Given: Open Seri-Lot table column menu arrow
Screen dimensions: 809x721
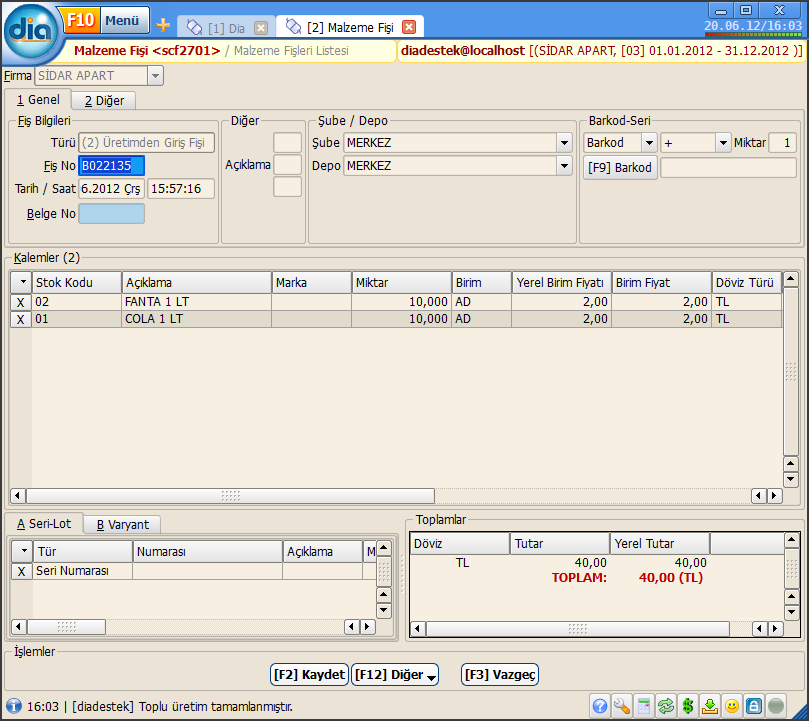Looking at the screenshot, I should click(23, 551).
